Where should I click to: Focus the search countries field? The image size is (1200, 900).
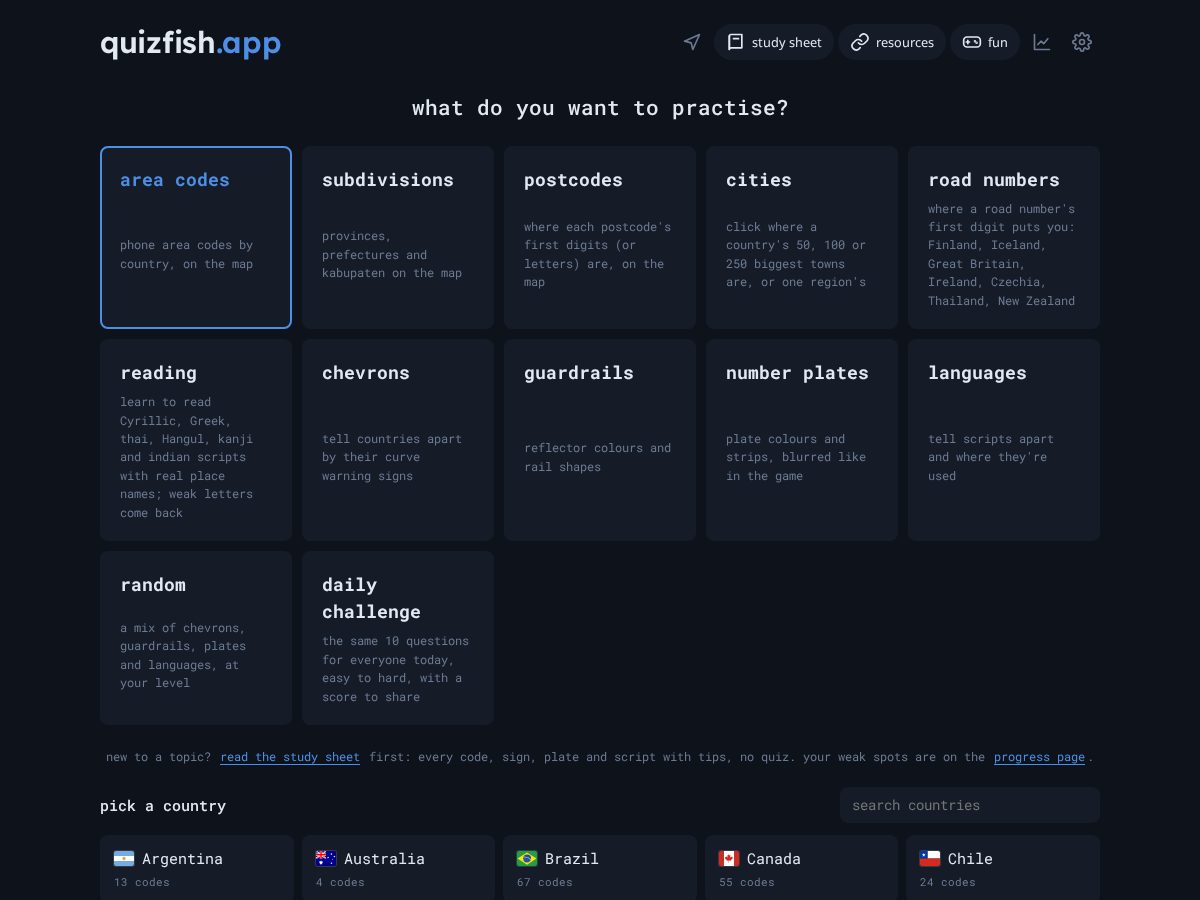pyautogui.click(x=970, y=805)
